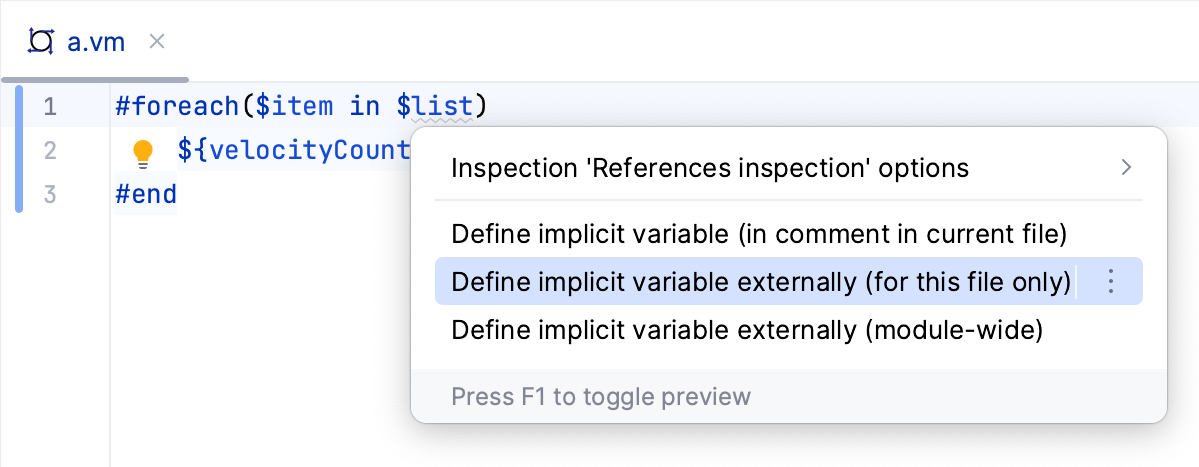Click the ${velocityCount reference on line 2
Viewport: 1199px width, 467px height.
(x=294, y=151)
